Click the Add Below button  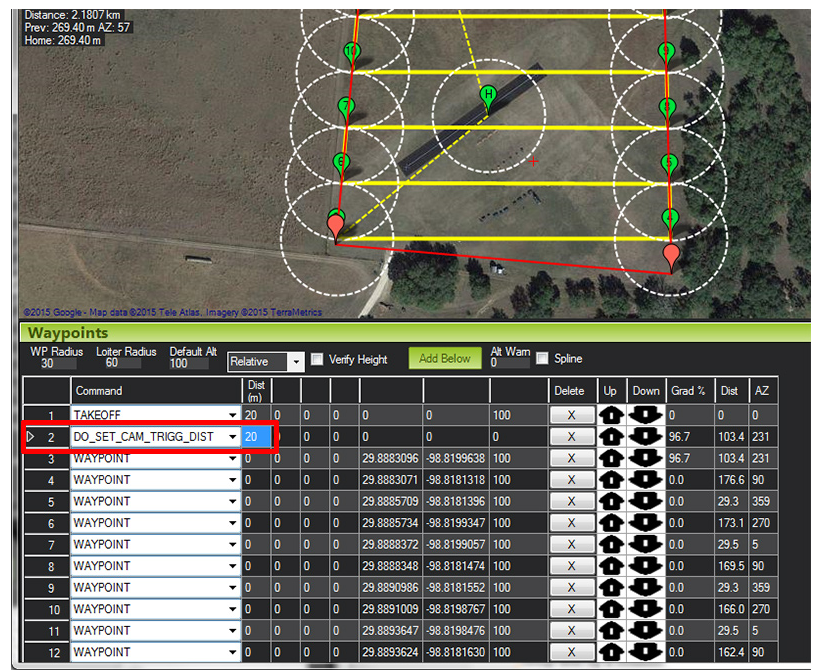coord(445,359)
